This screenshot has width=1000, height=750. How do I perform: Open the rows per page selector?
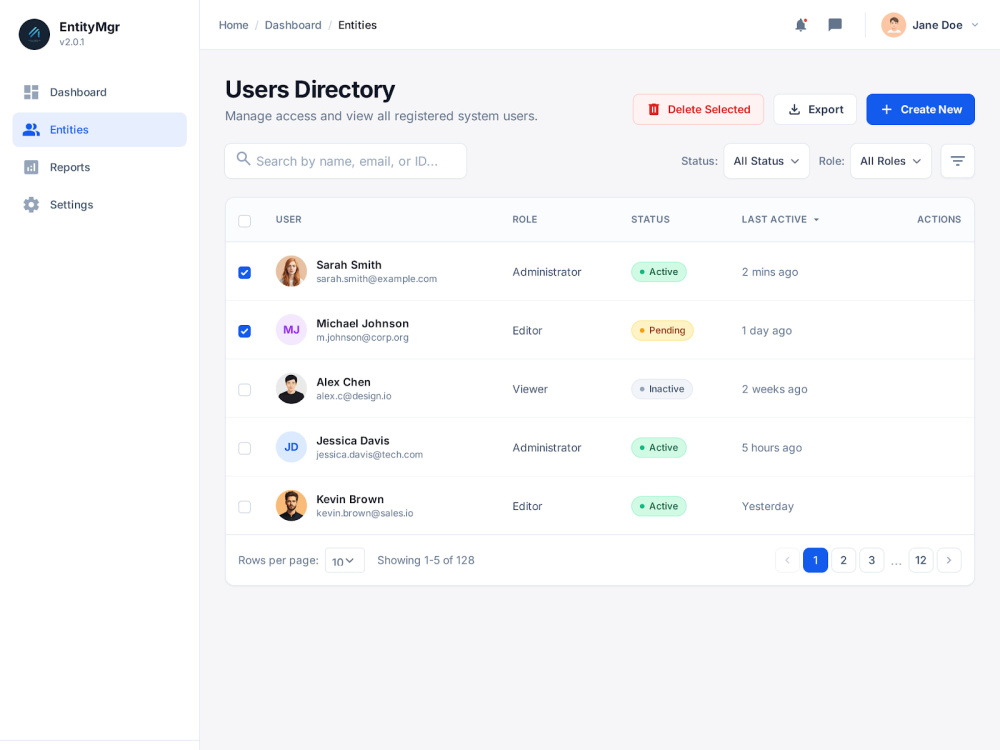click(x=344, y=560)
